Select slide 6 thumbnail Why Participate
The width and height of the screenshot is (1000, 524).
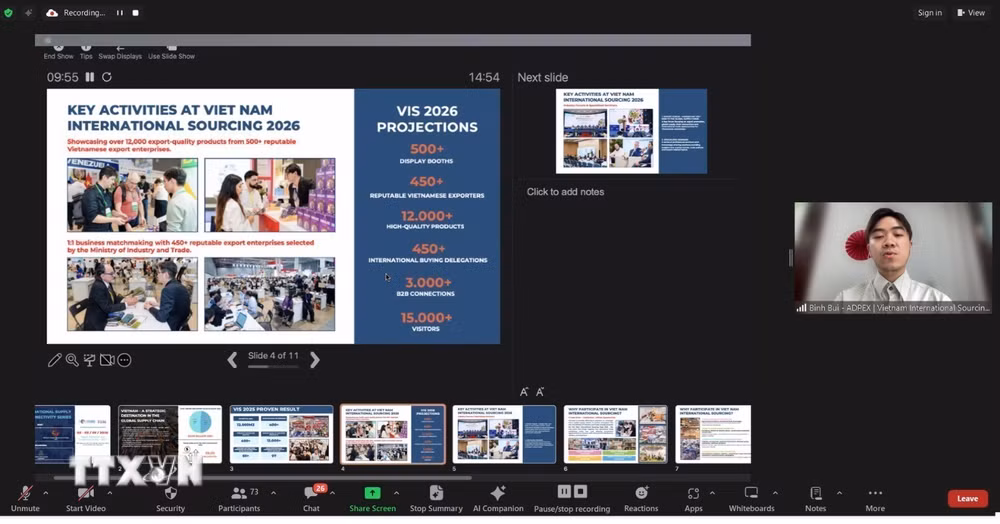615,434
